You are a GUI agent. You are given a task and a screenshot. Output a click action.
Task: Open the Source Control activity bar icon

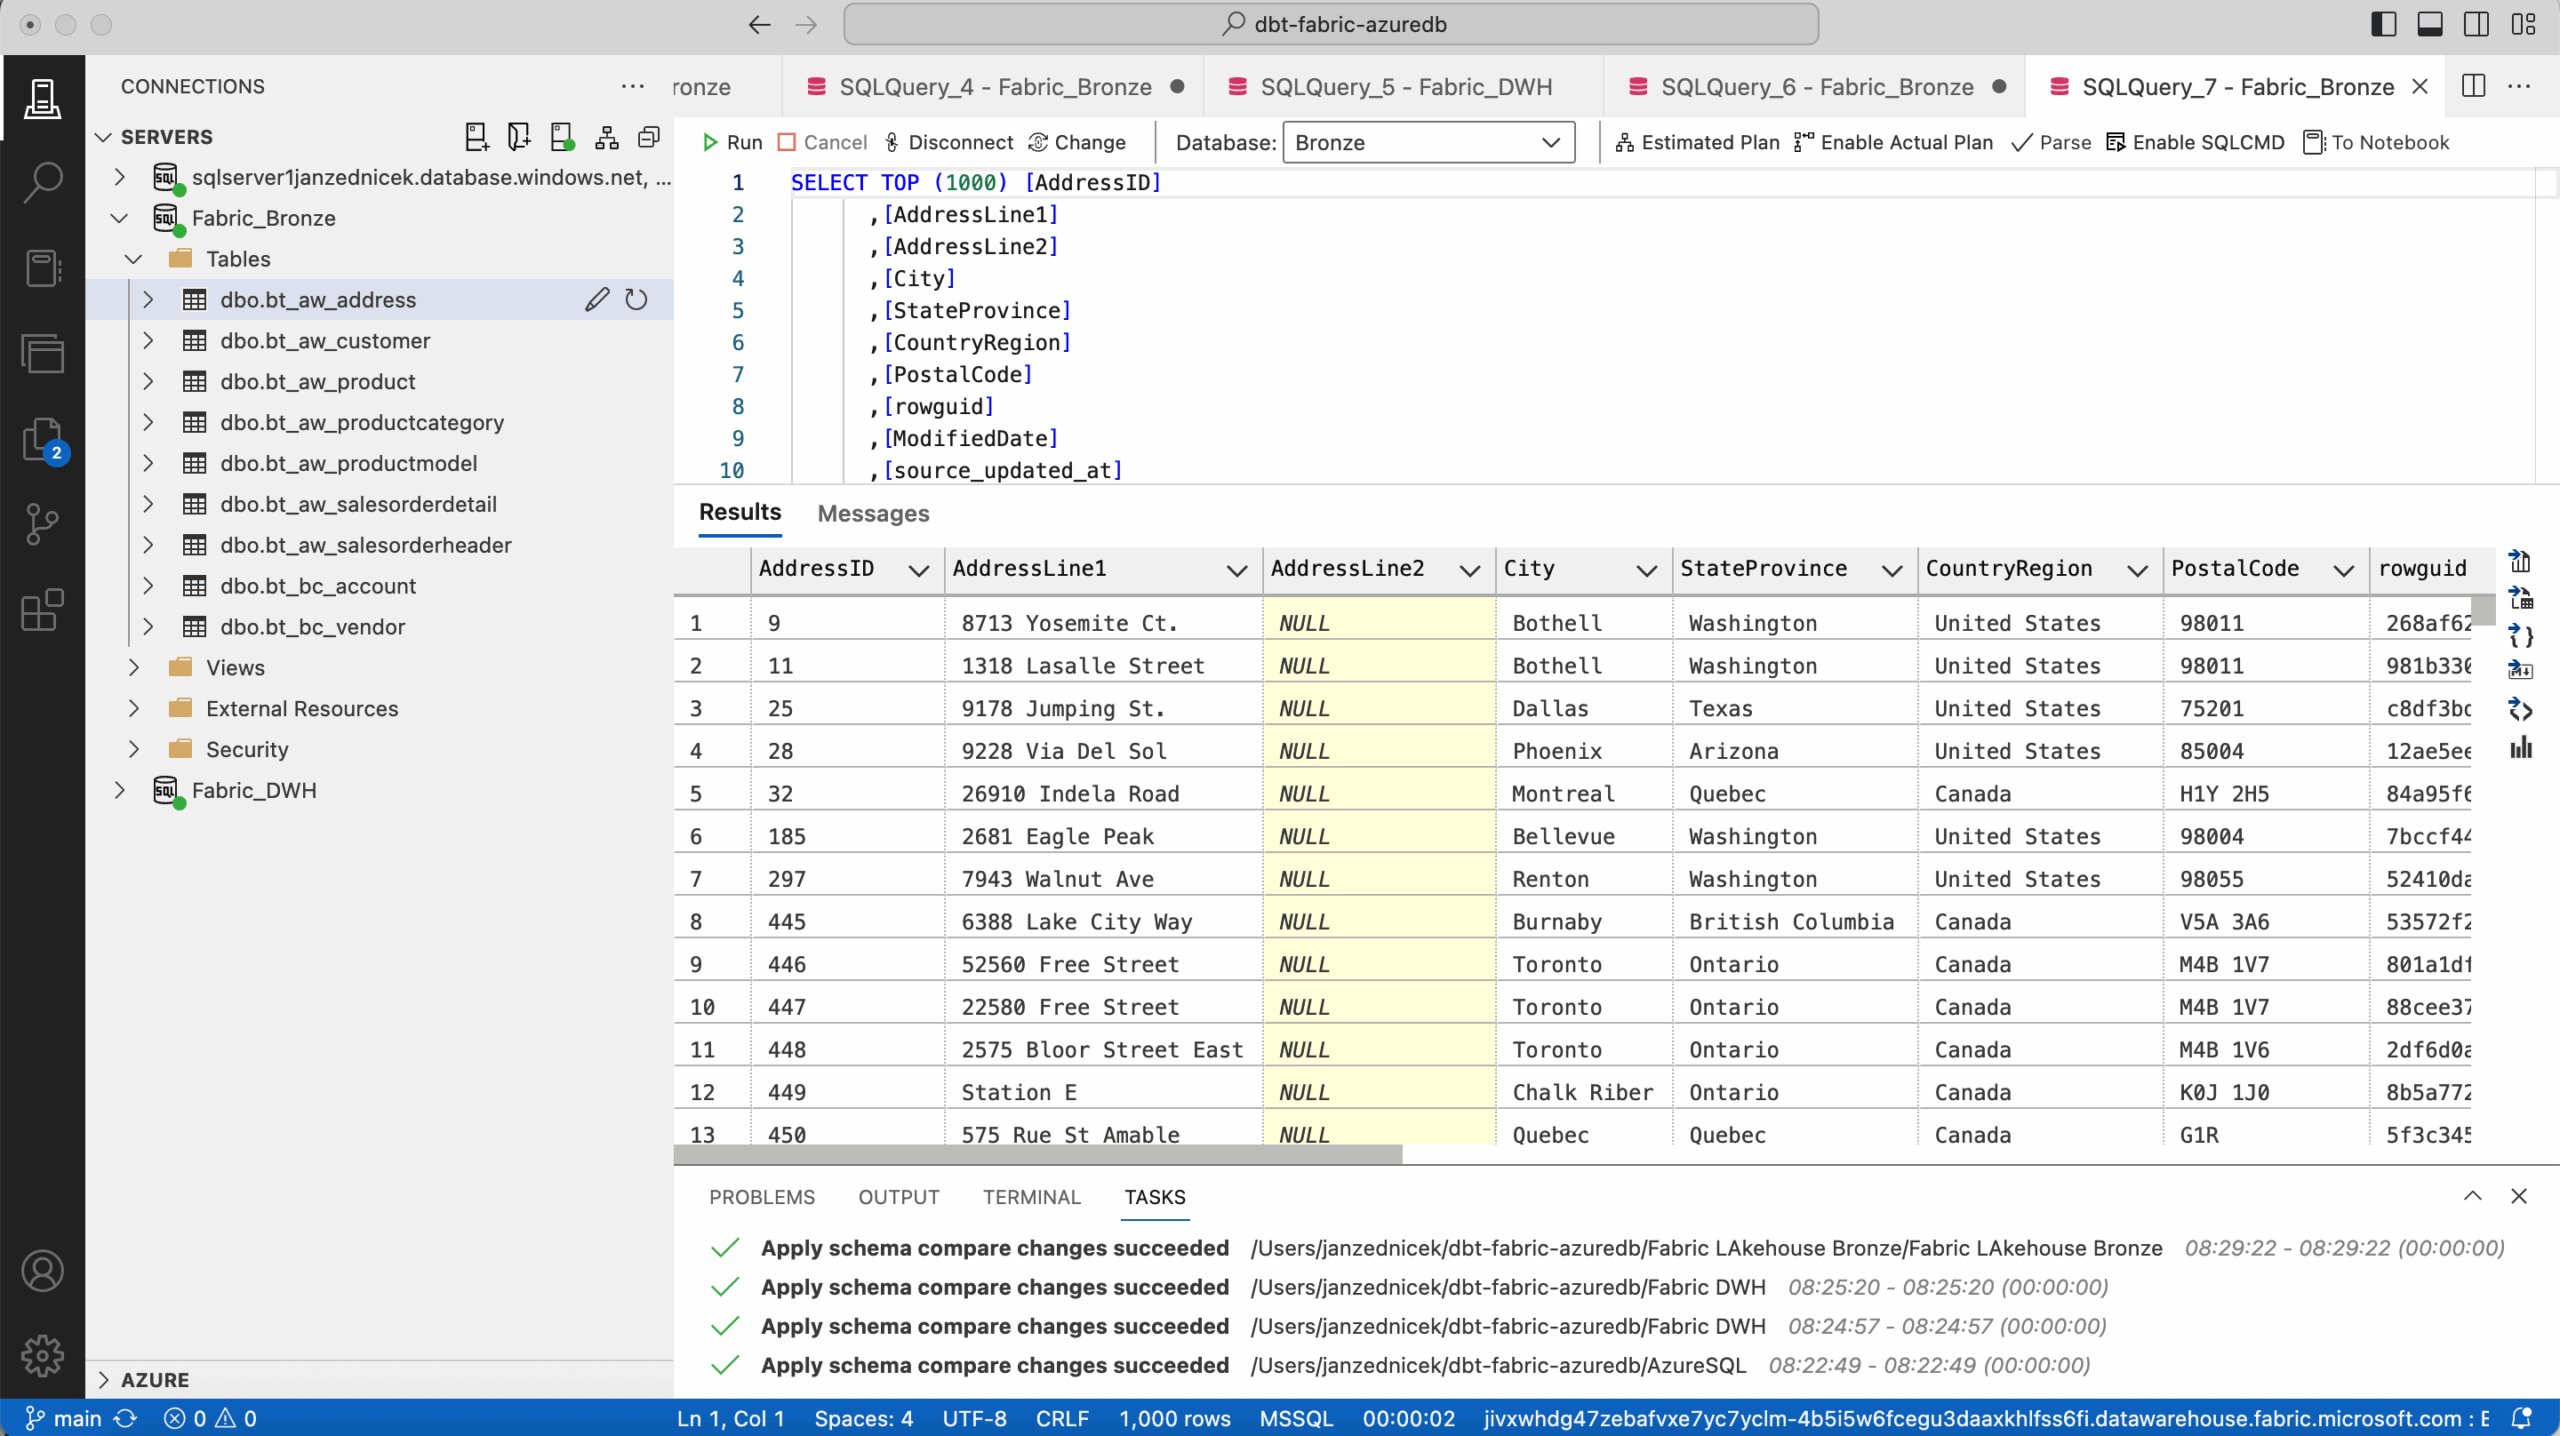(x=42, y=524)
